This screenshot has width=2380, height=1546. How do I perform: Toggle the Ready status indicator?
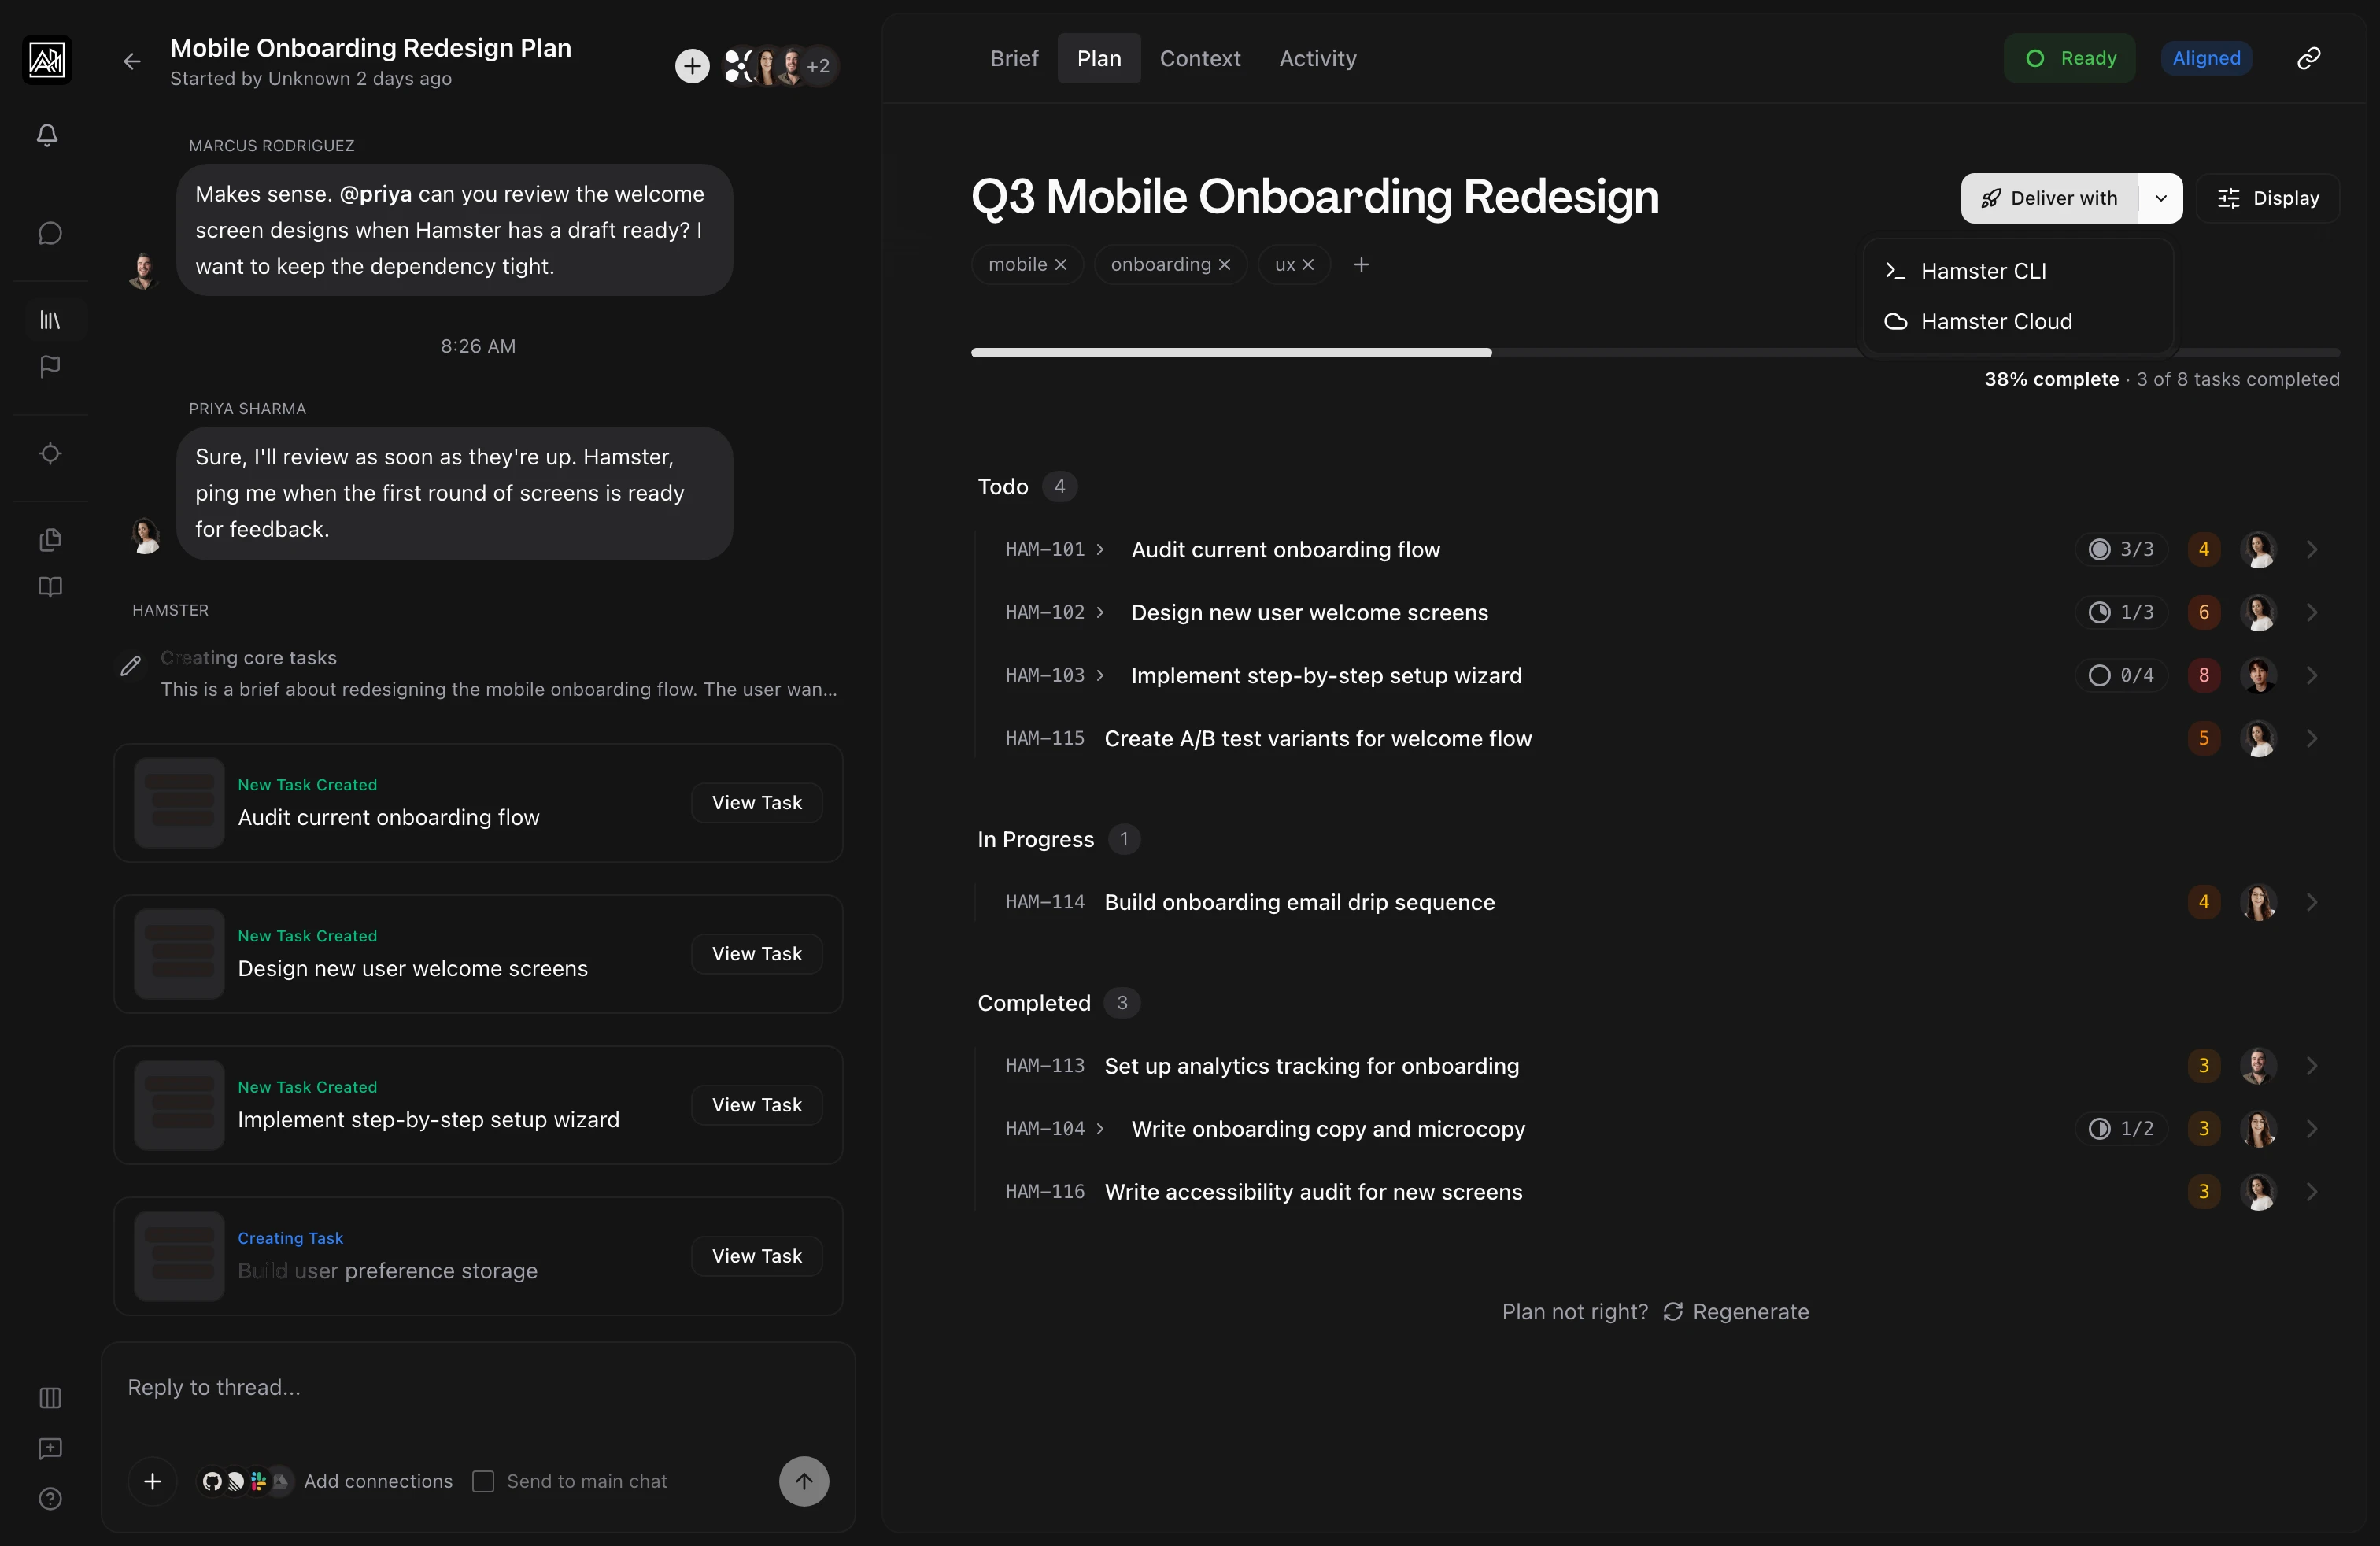tap(2070, 57)
